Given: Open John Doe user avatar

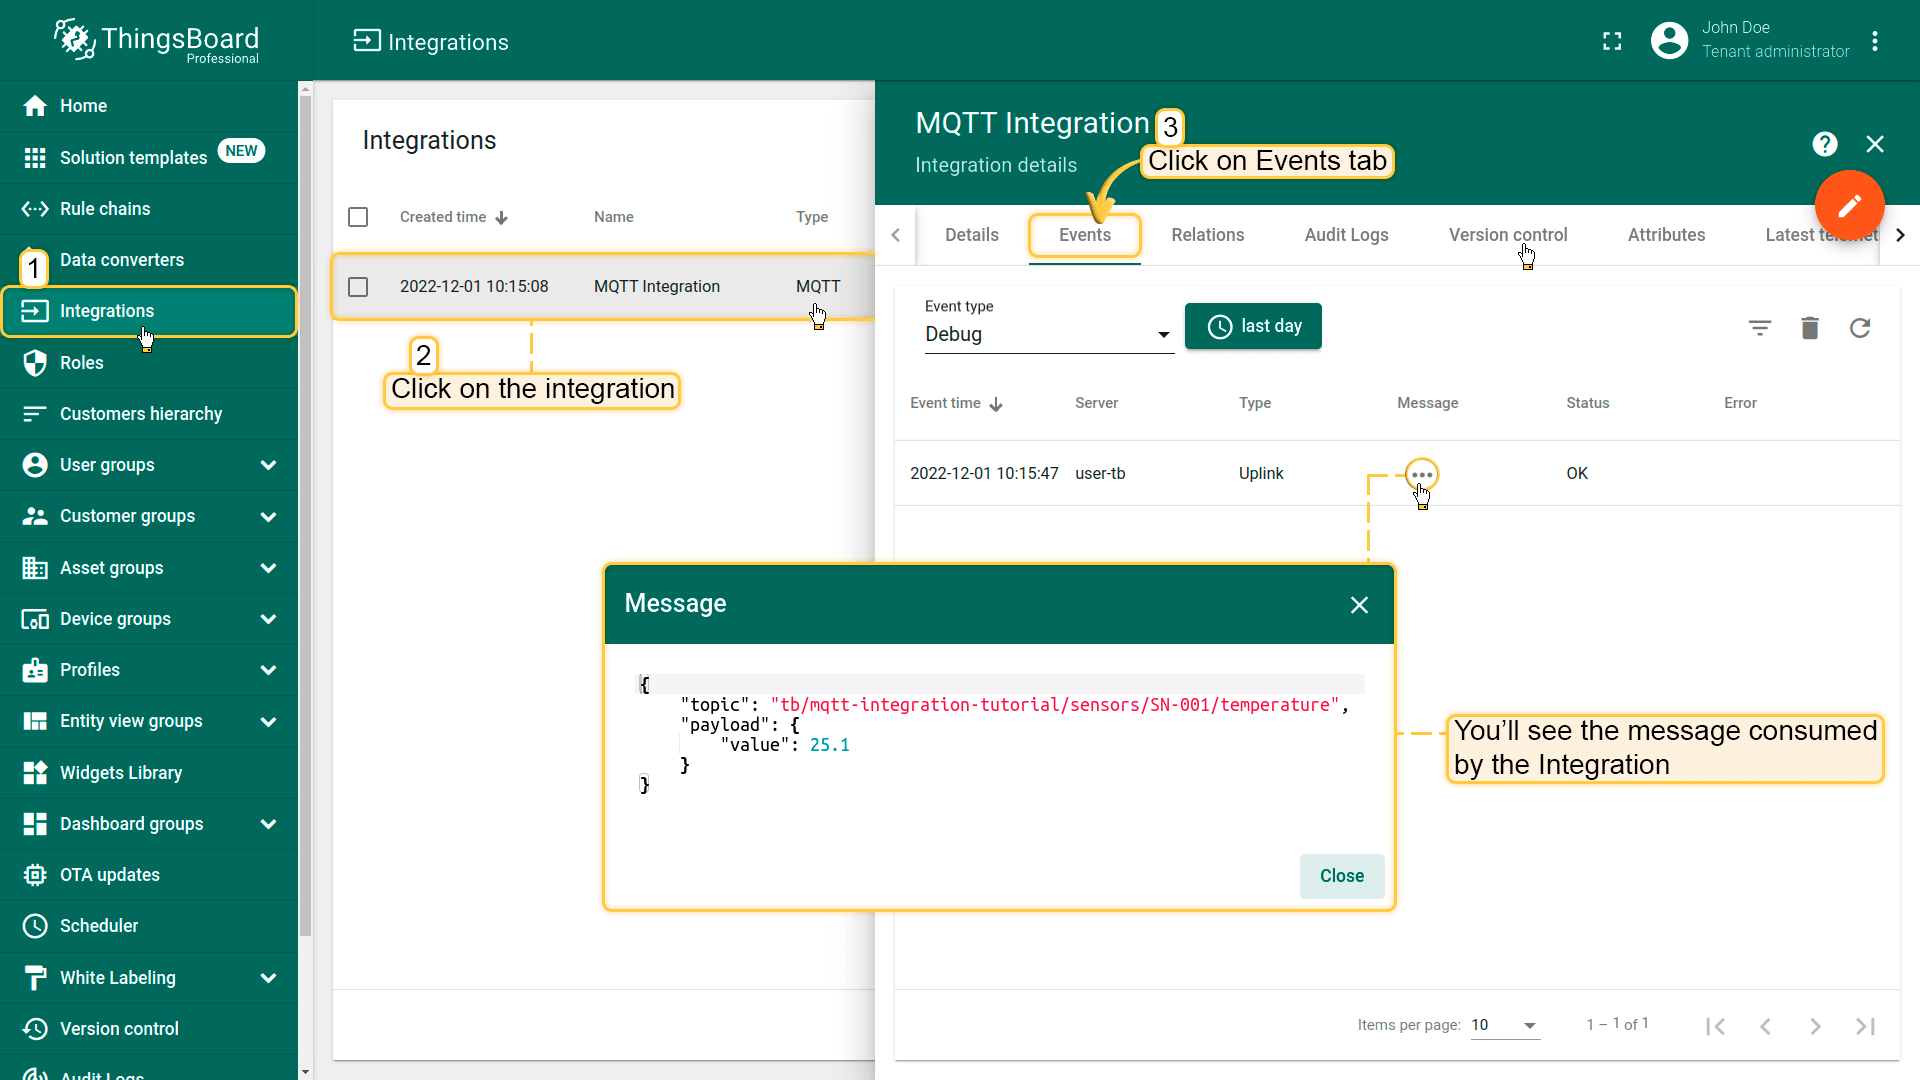Looking at the screenshot, I should tap(1669, 41).
